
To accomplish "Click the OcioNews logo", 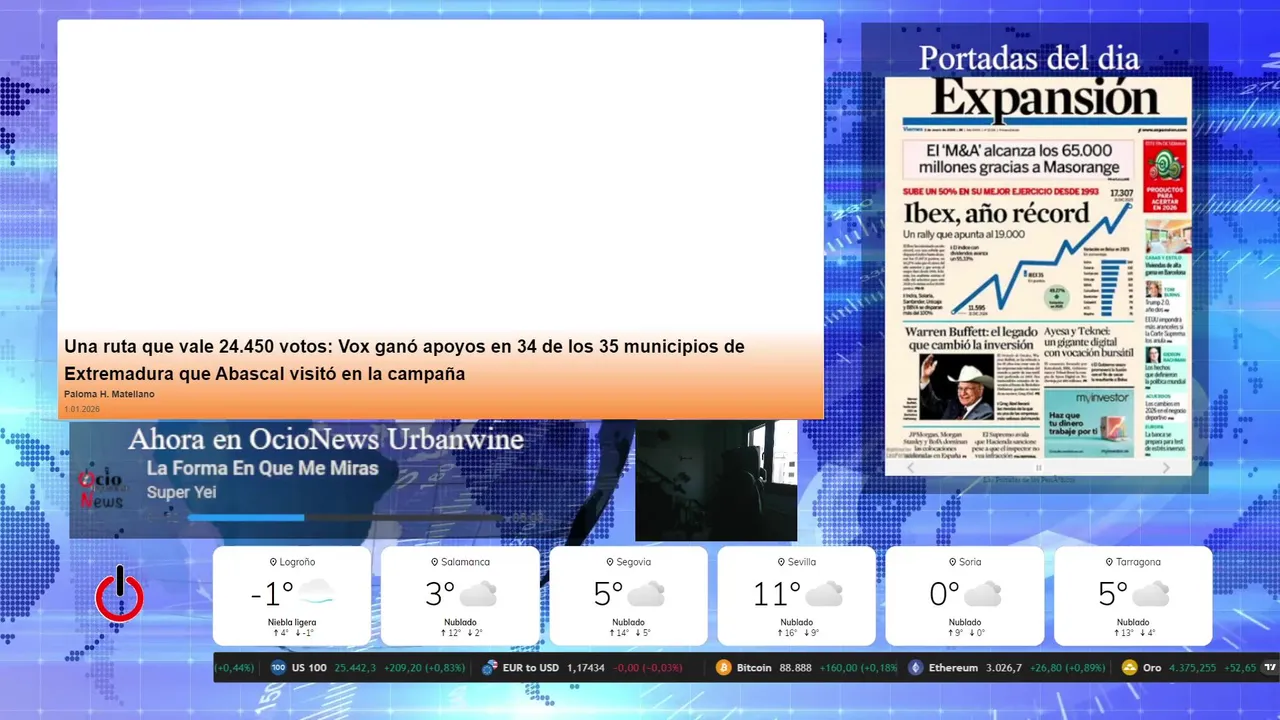I will point(101,488).
